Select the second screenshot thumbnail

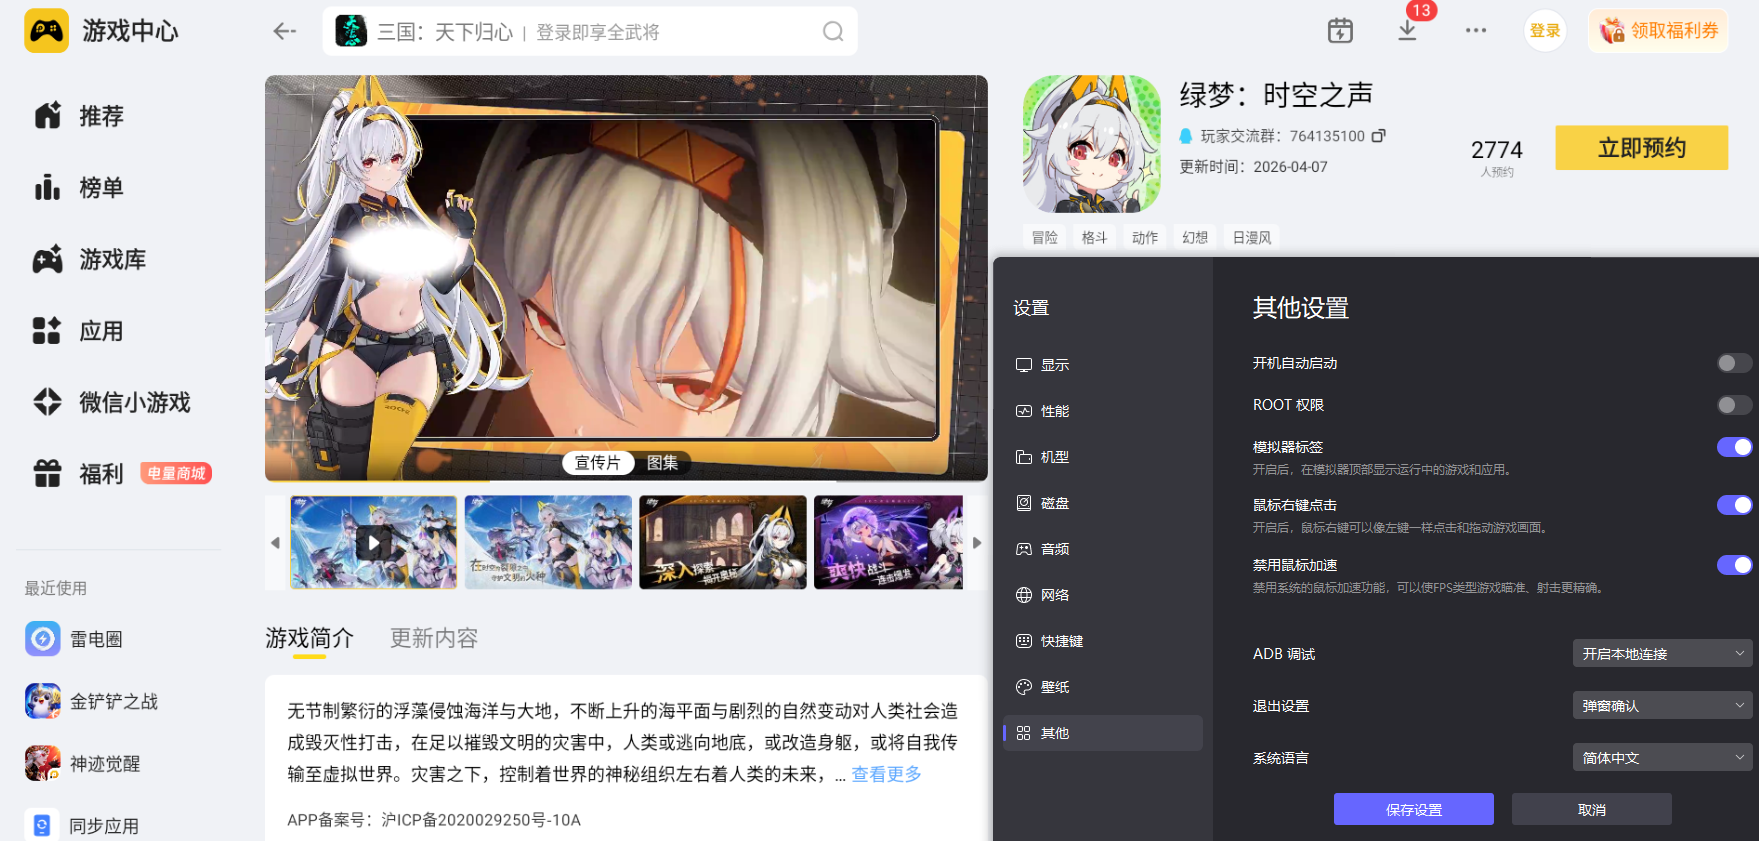(x=548, y=542)
